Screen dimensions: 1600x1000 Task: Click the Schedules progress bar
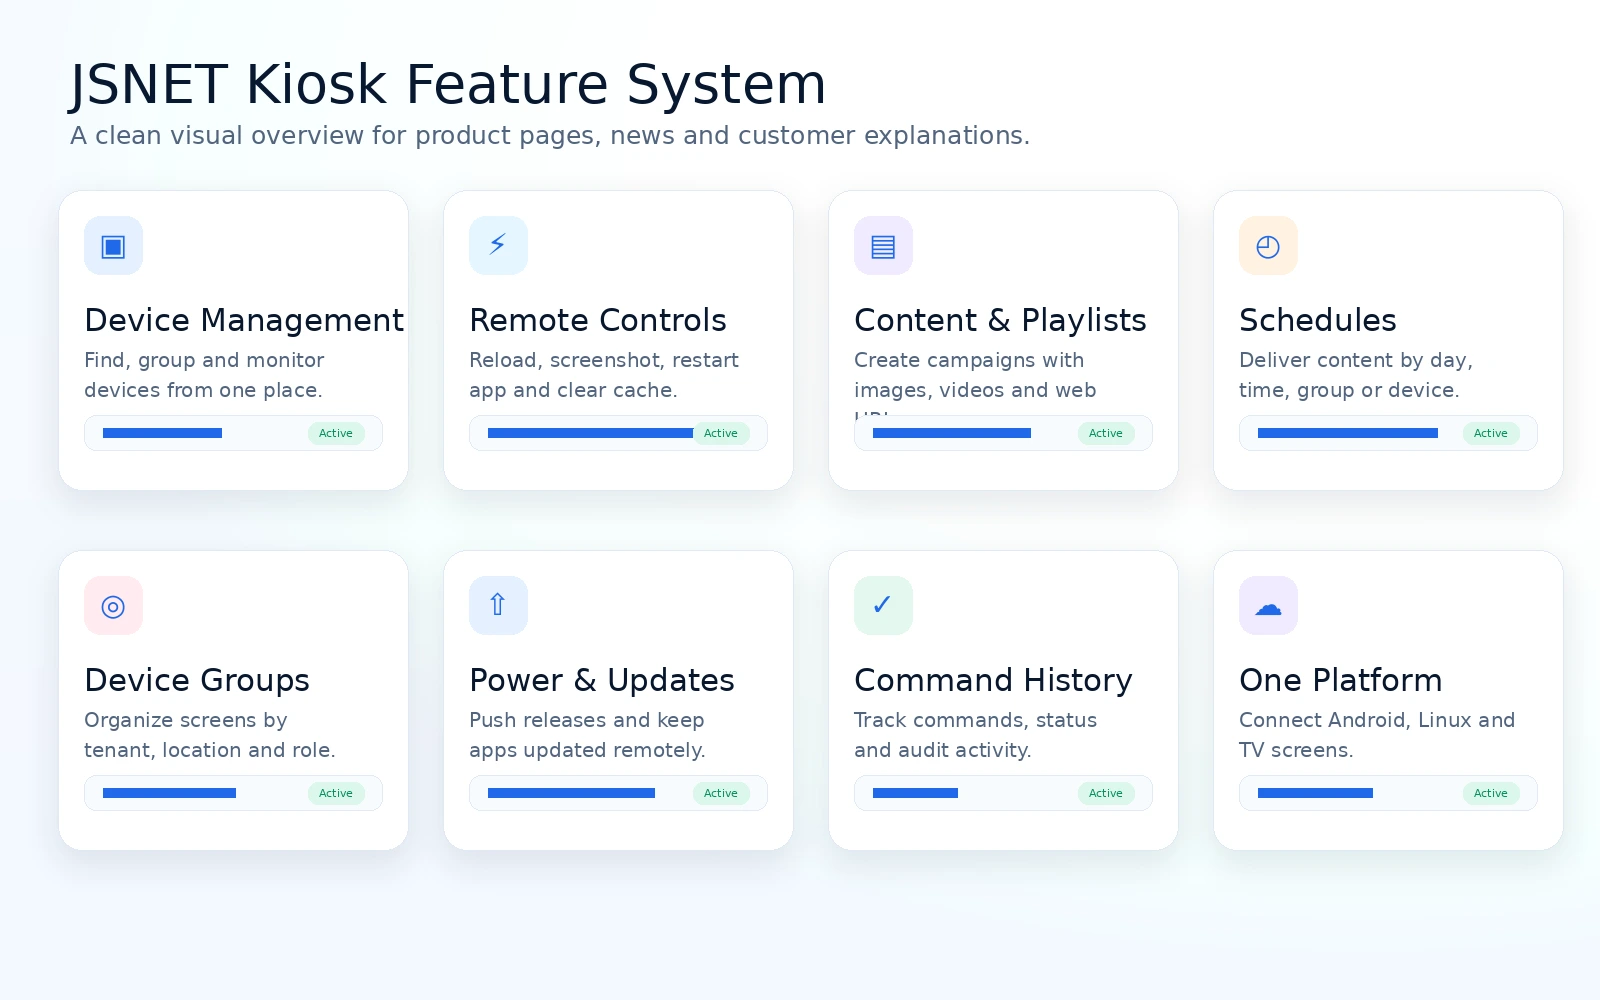click(1348, 433)
